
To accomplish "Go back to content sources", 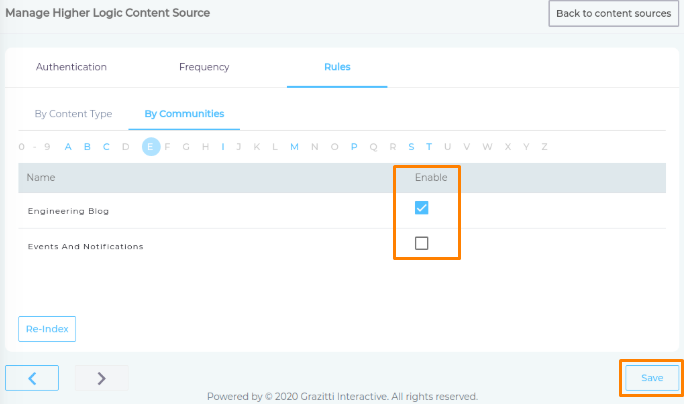I will click(613, 14).
